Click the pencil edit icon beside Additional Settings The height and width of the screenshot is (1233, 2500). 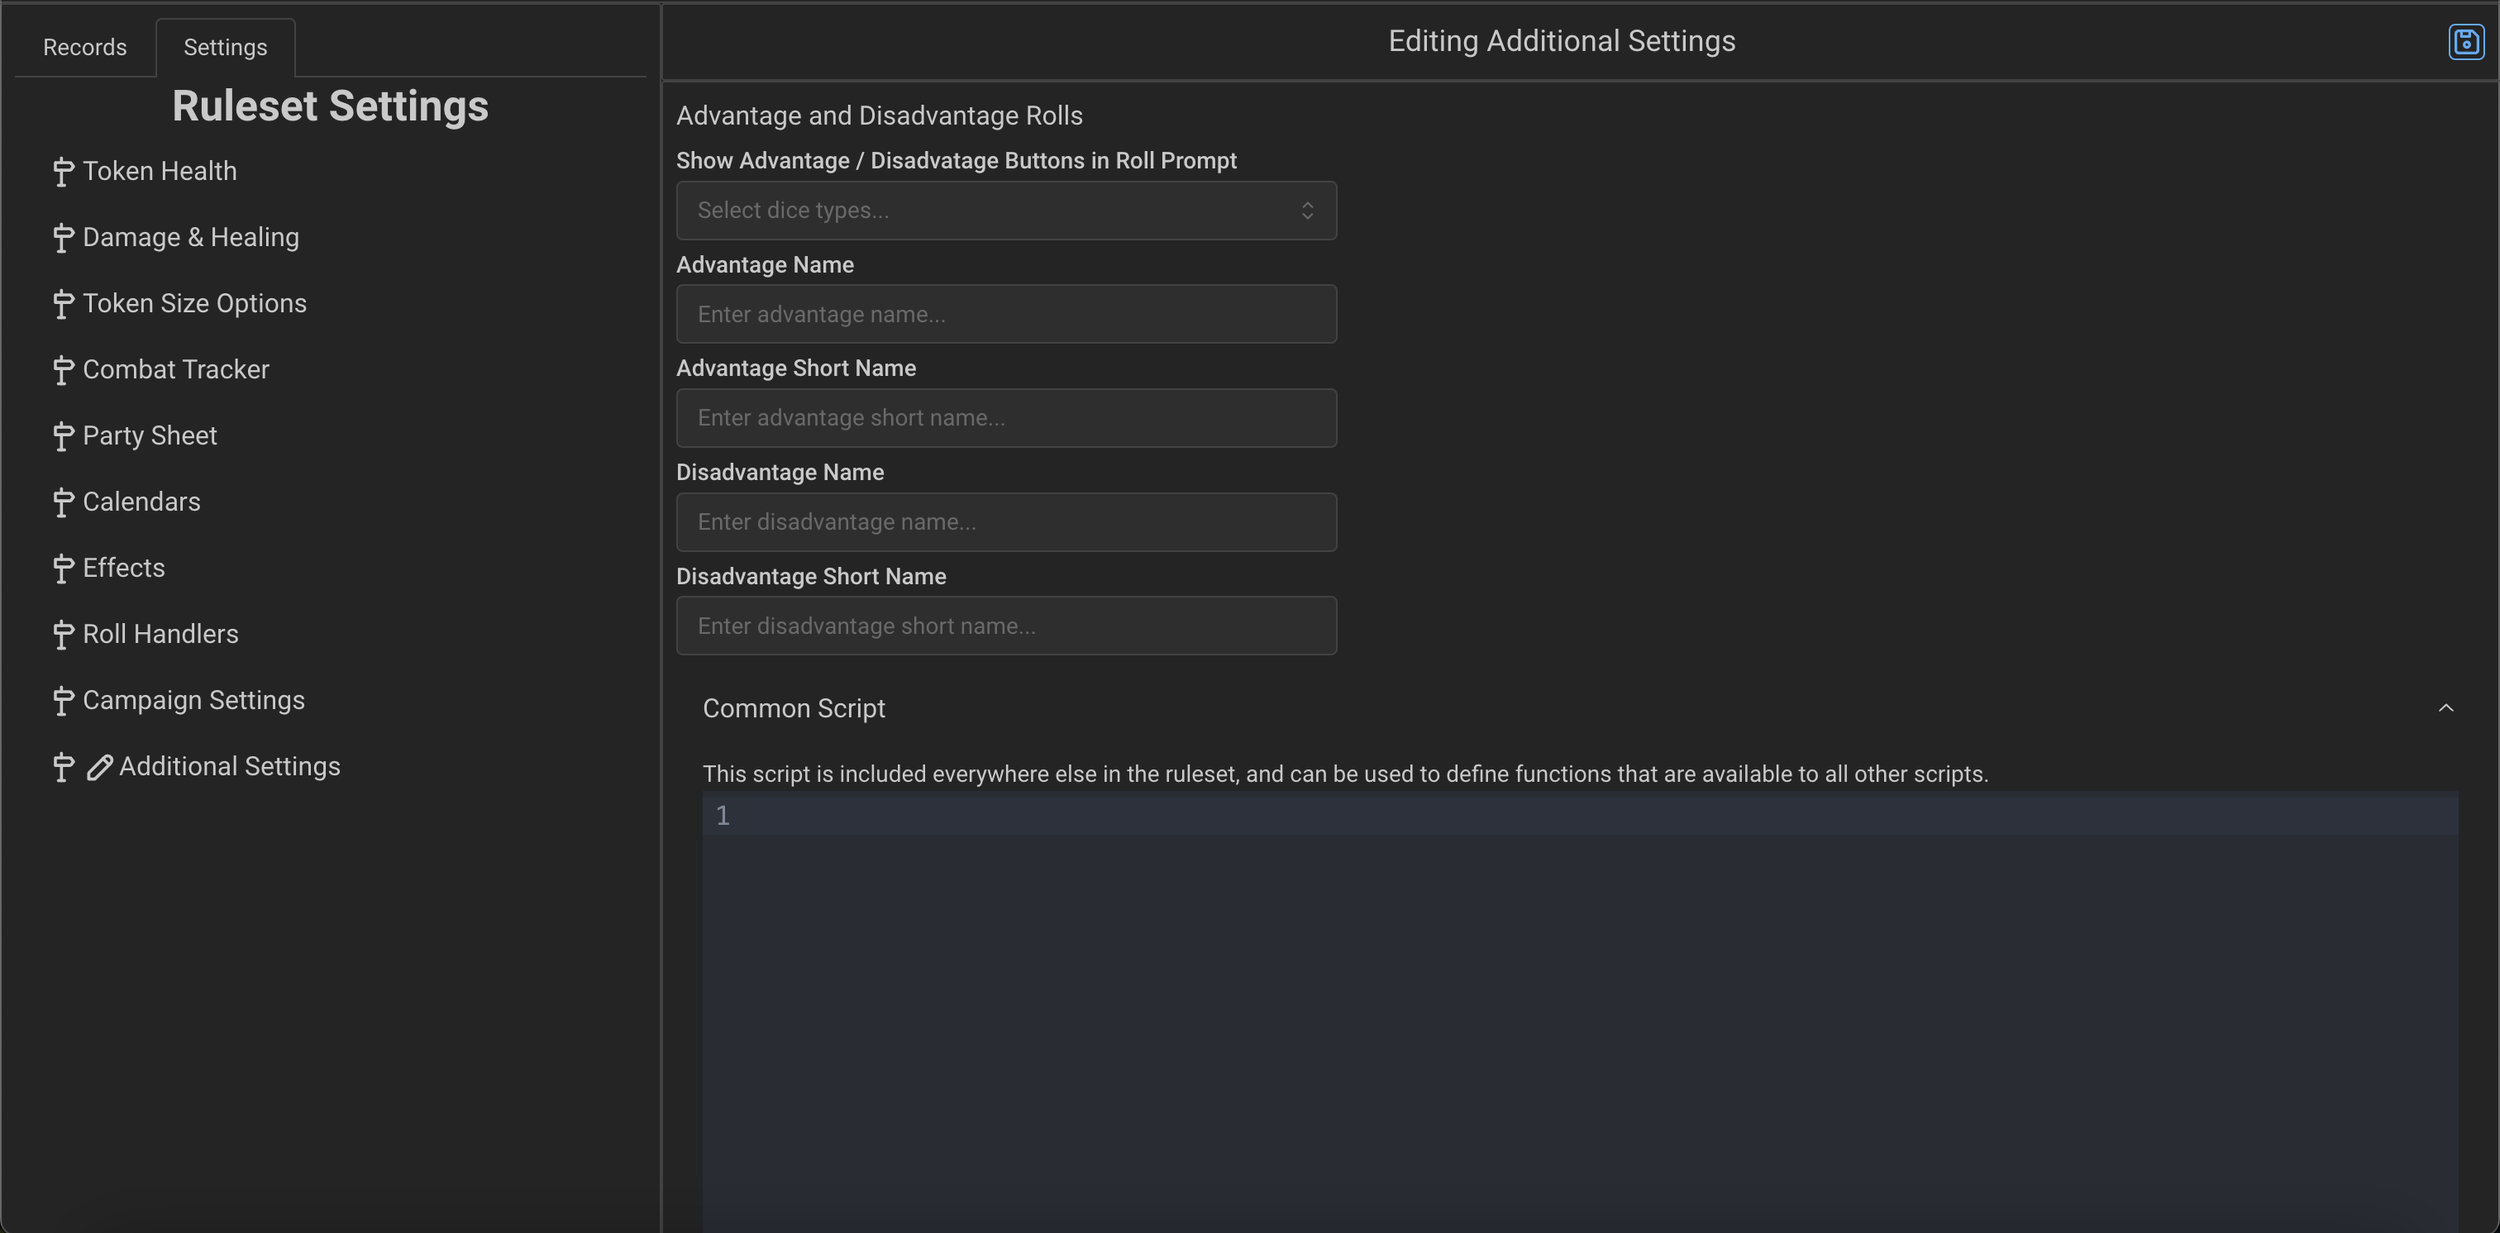(99, 767)
